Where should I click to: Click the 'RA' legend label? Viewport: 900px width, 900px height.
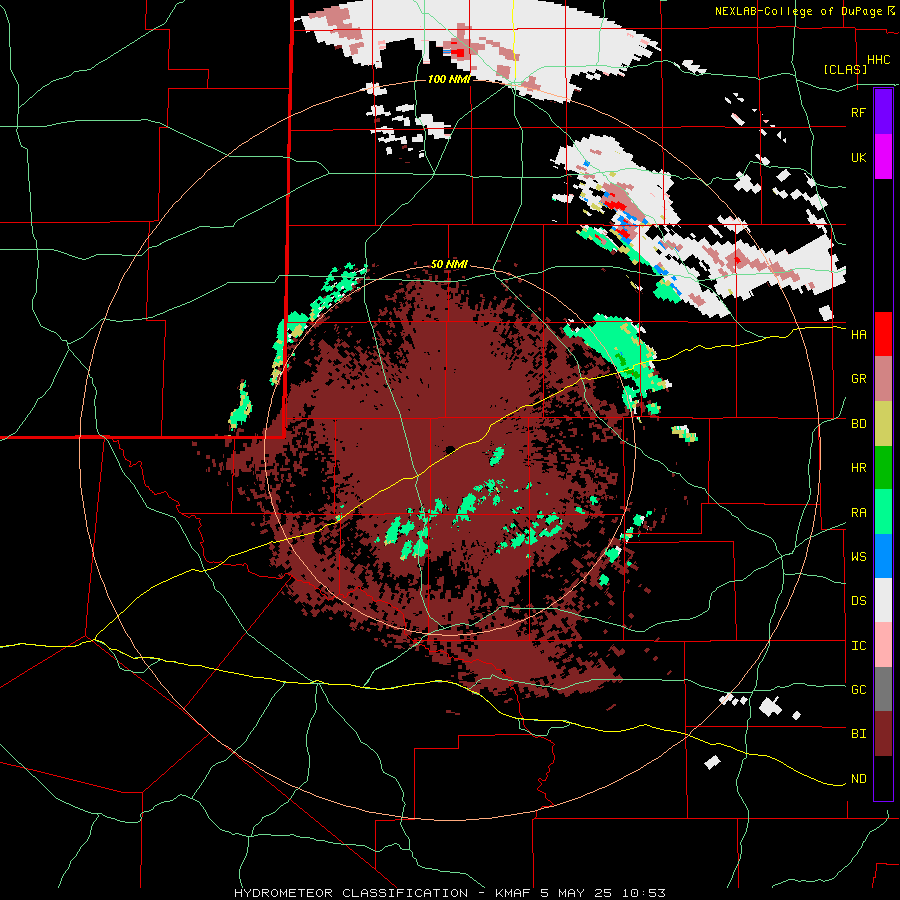pyautogui.click(x=858, y=513)
